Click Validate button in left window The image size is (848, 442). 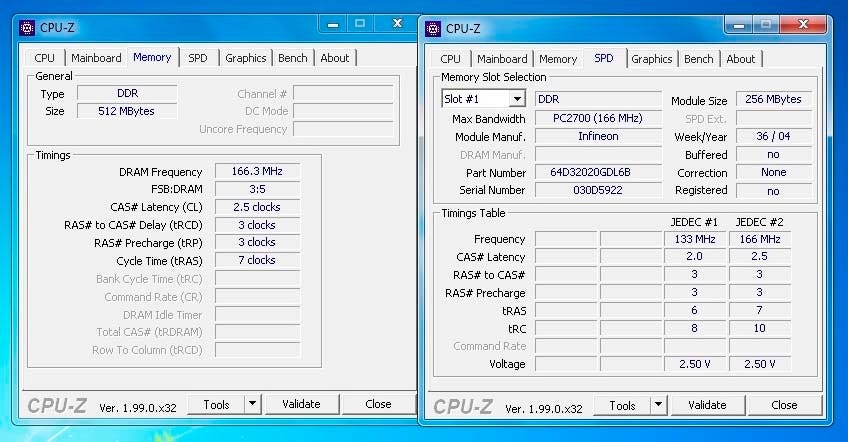tap(301, 404)
